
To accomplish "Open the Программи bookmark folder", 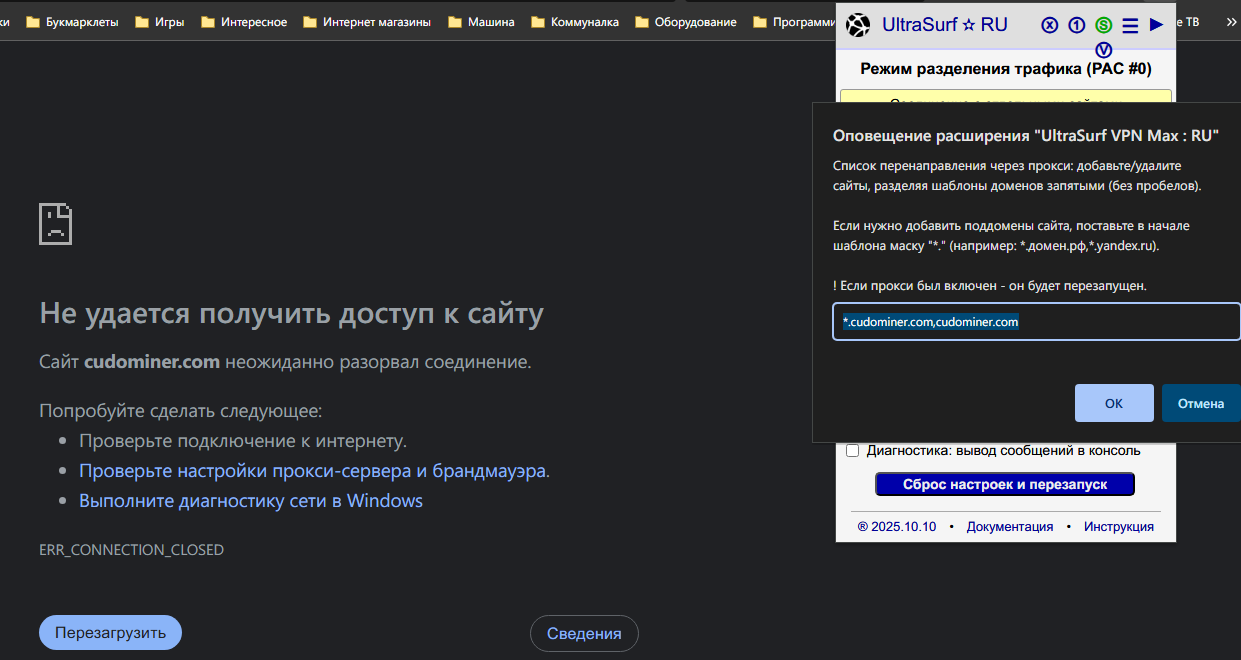I will tap(796, 22).
